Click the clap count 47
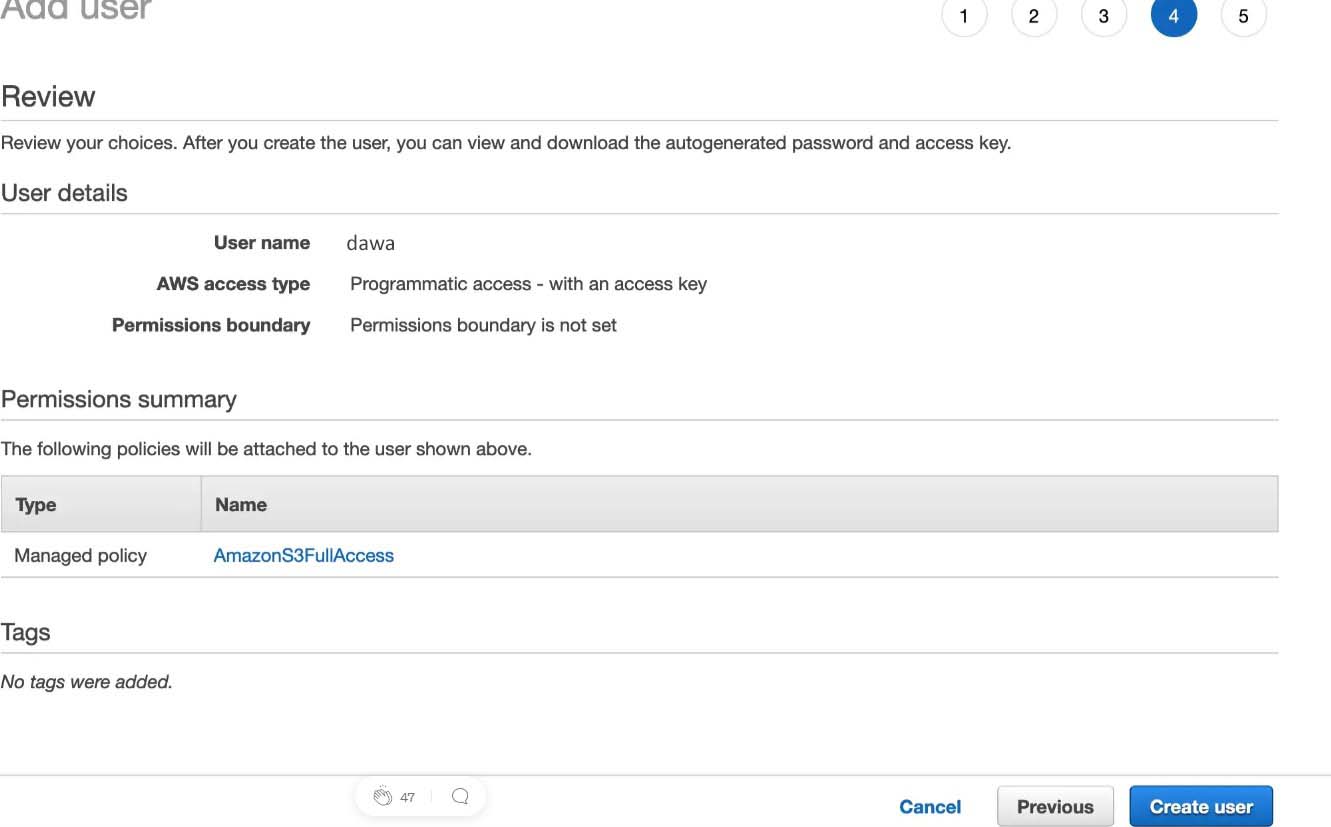 coord(407,798)
